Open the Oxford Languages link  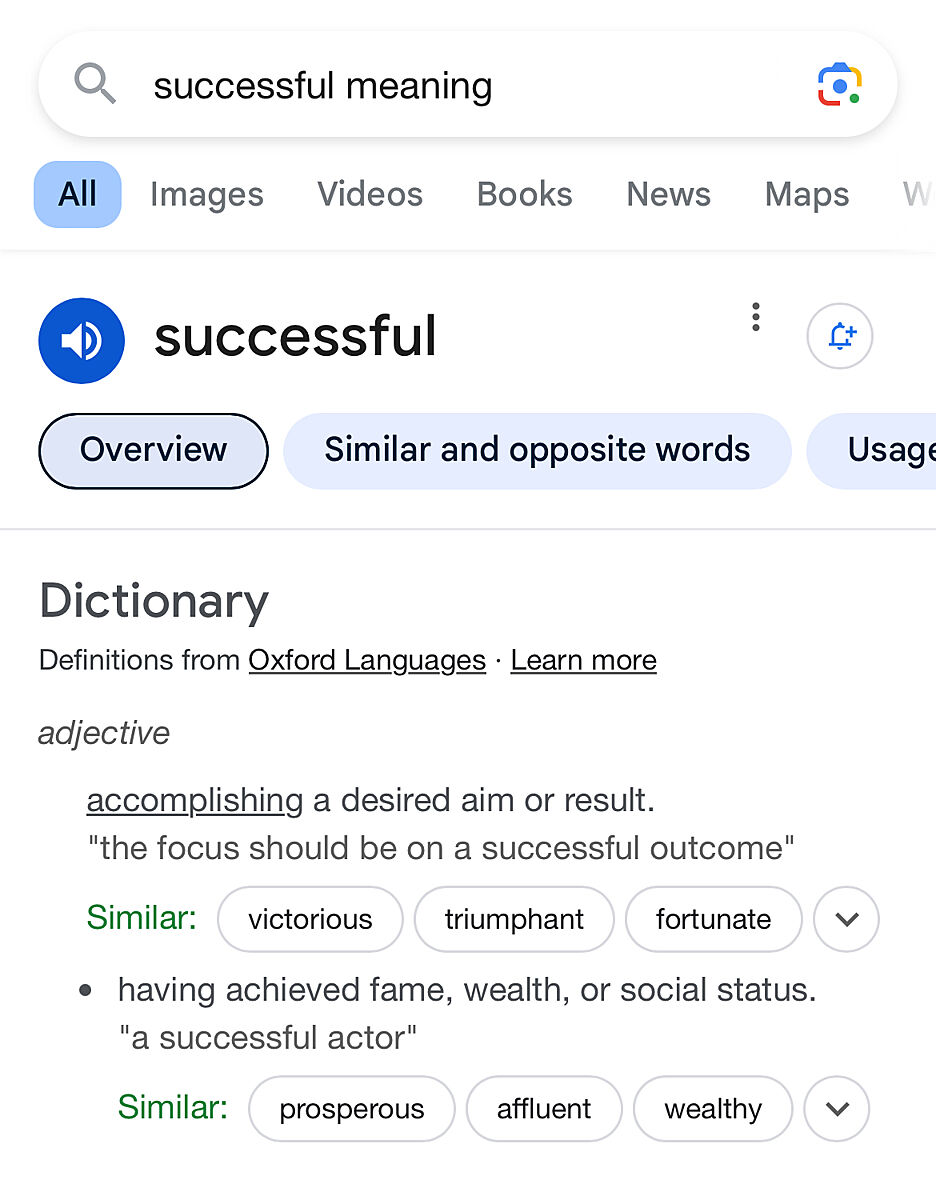(367, 660)
